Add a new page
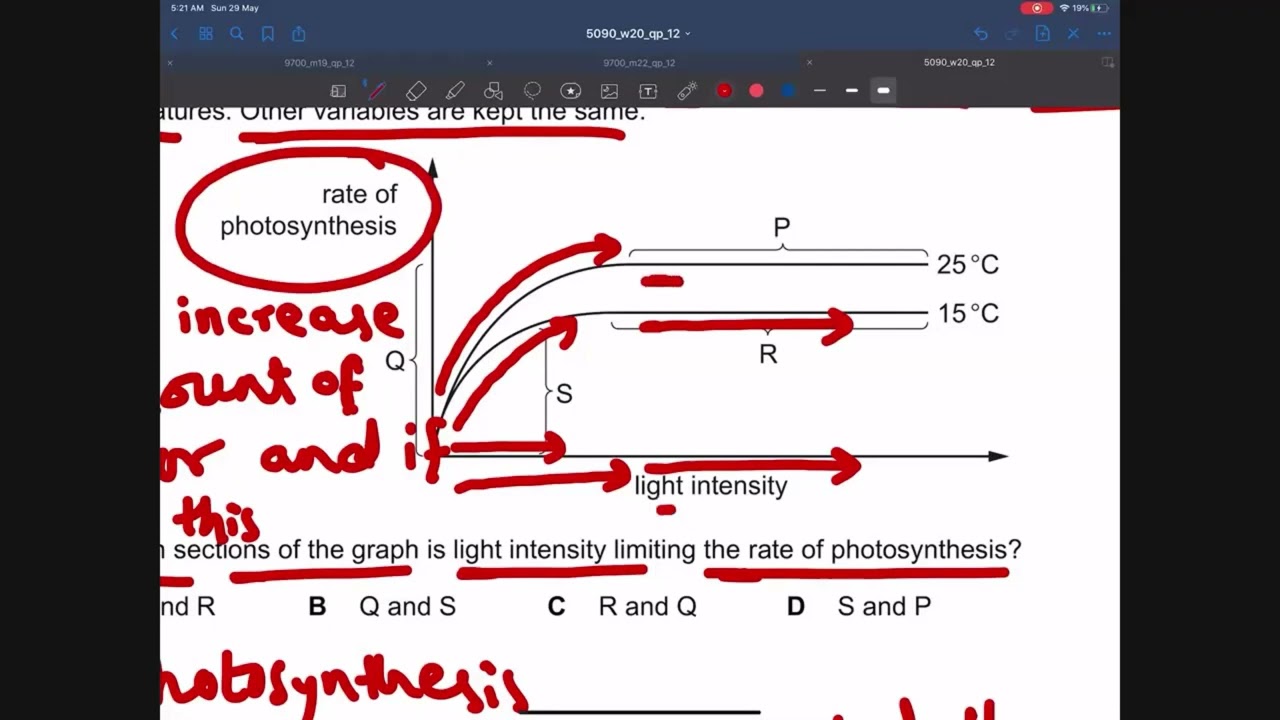The height and width of the screenshot is (720, 1280). pos(1042,34)
